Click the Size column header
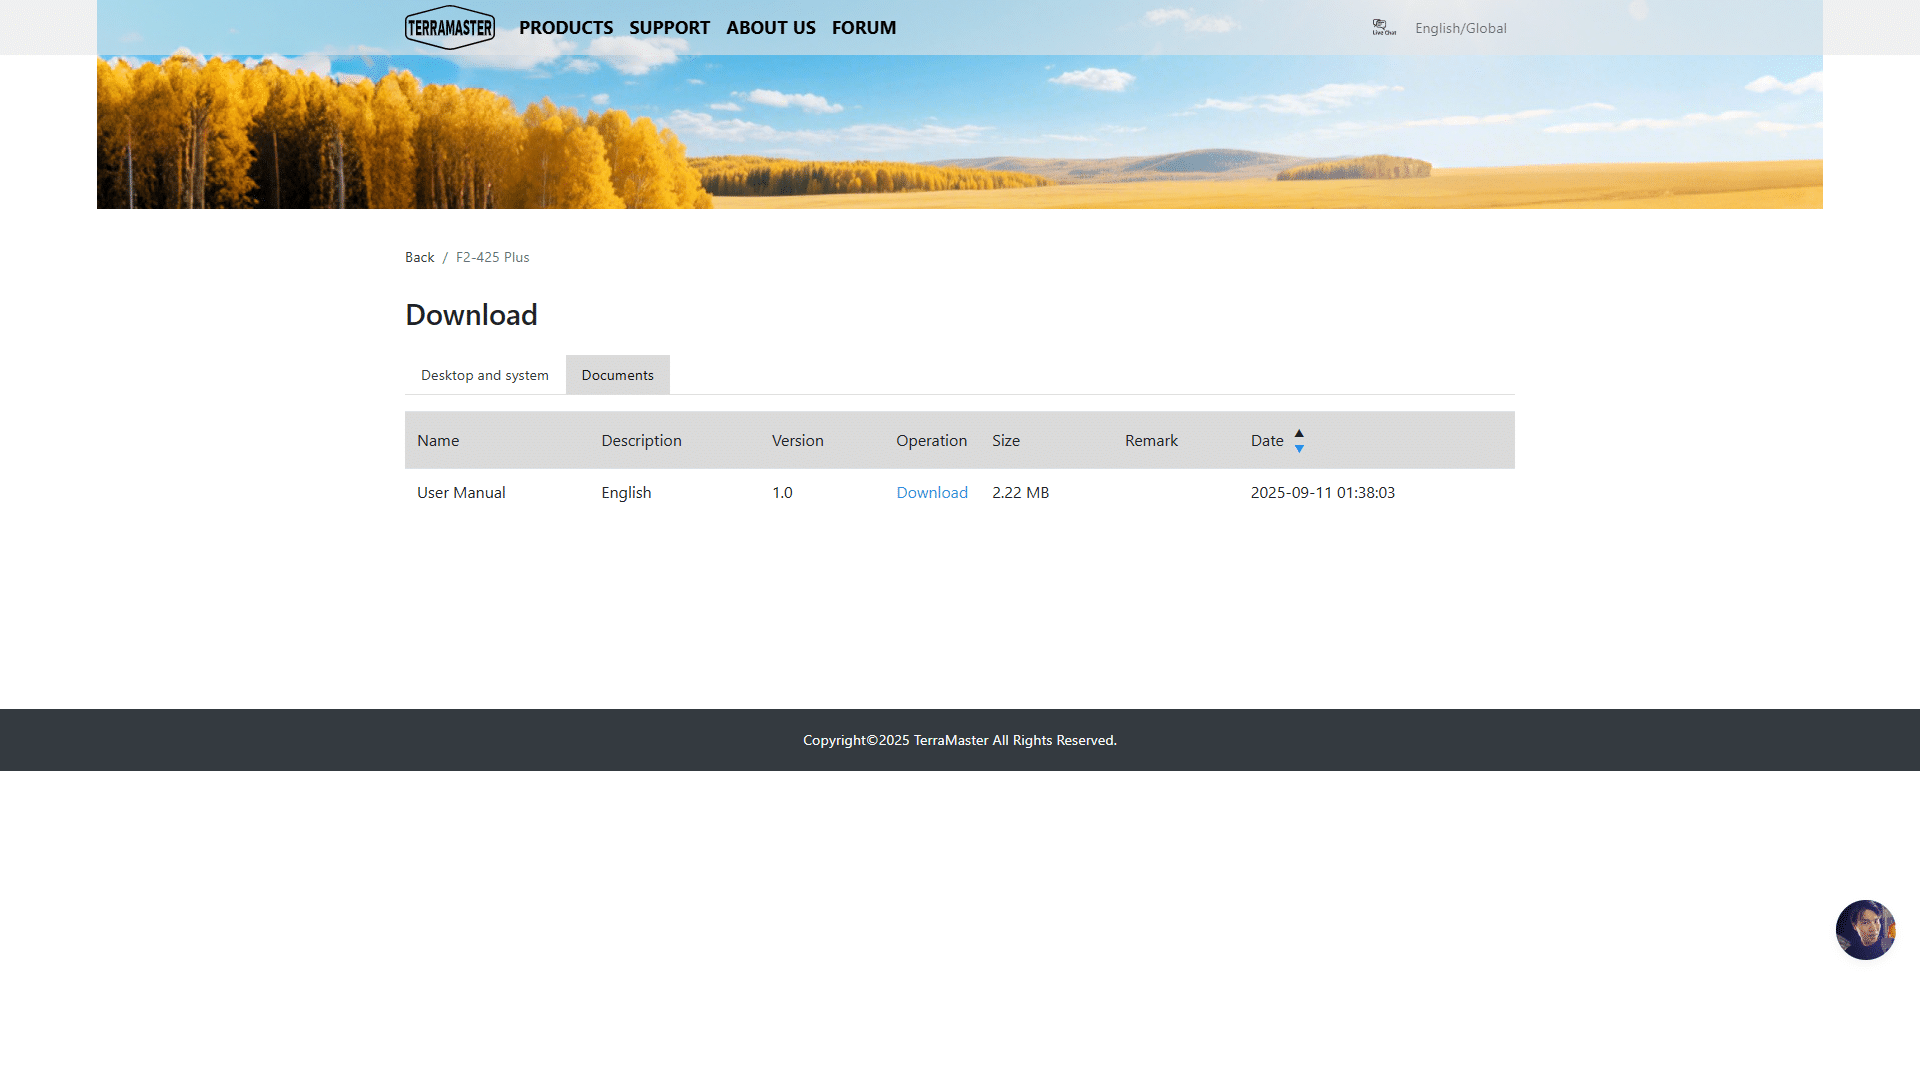1920x1080 pixels. [x=1005, y=440]
